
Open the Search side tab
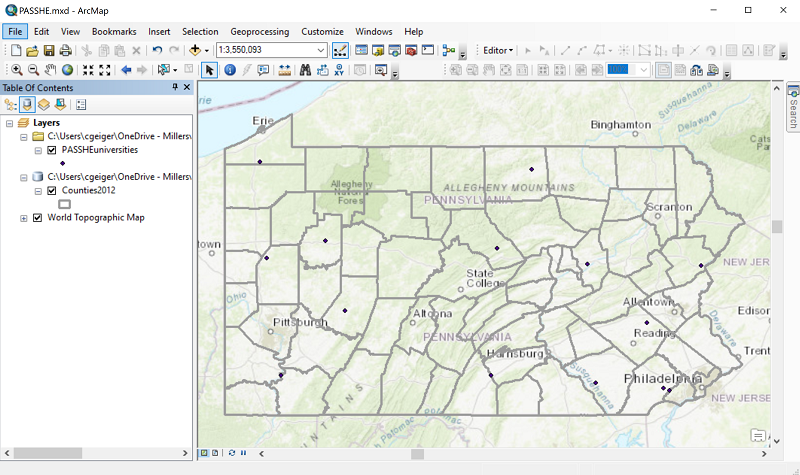[793, 107]
